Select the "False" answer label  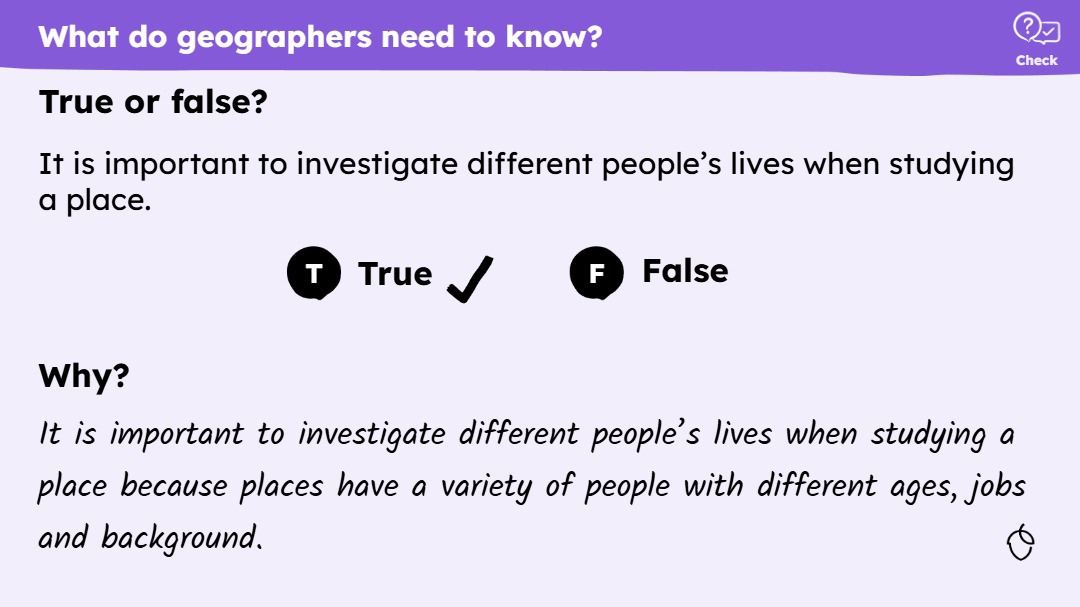tap(685, 271)
